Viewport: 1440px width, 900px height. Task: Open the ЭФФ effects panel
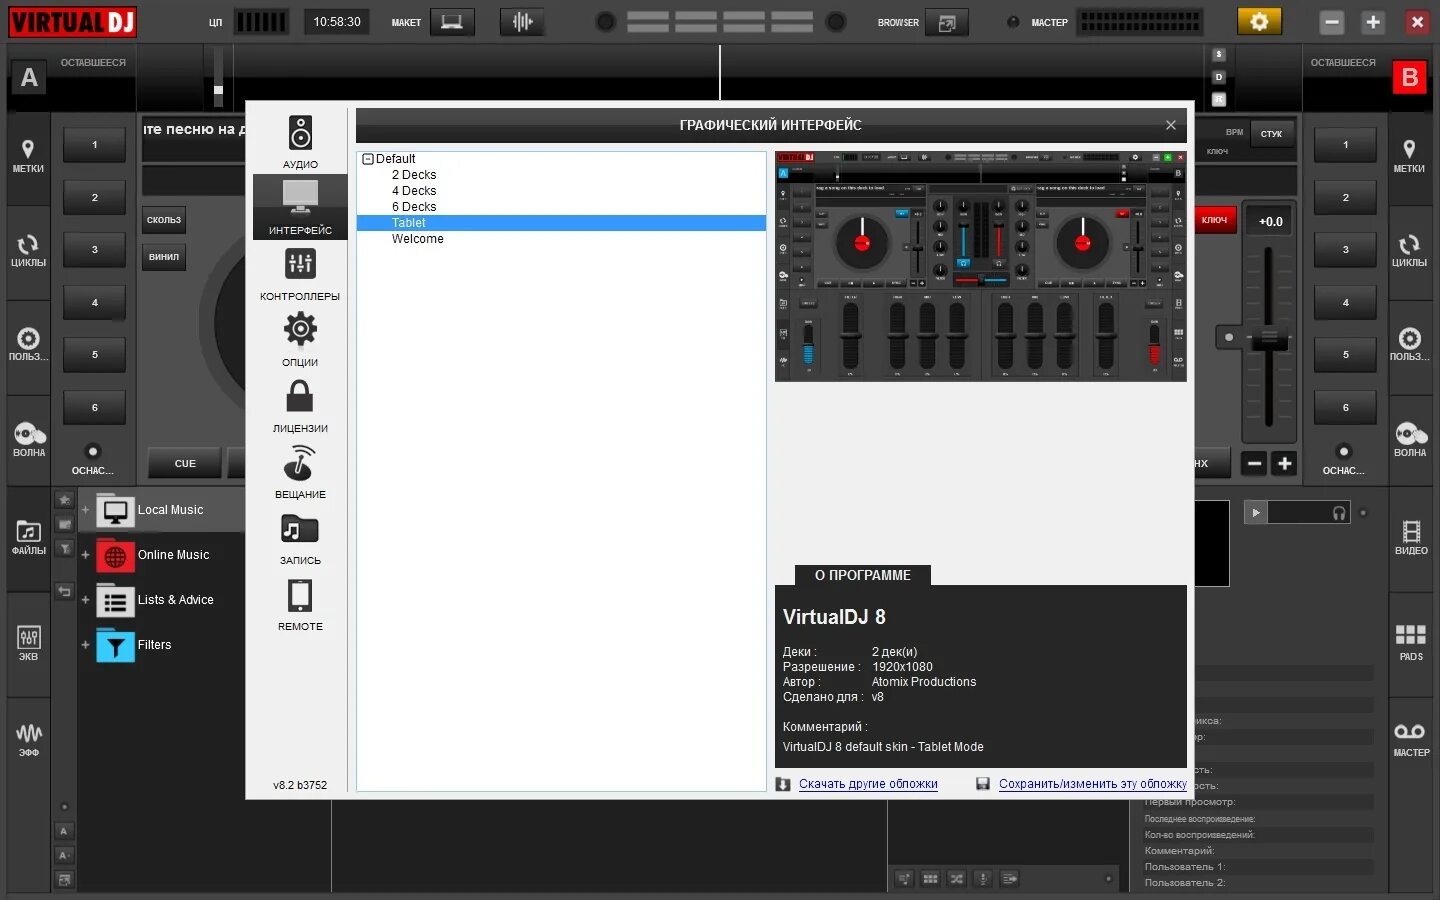point(28,740)
